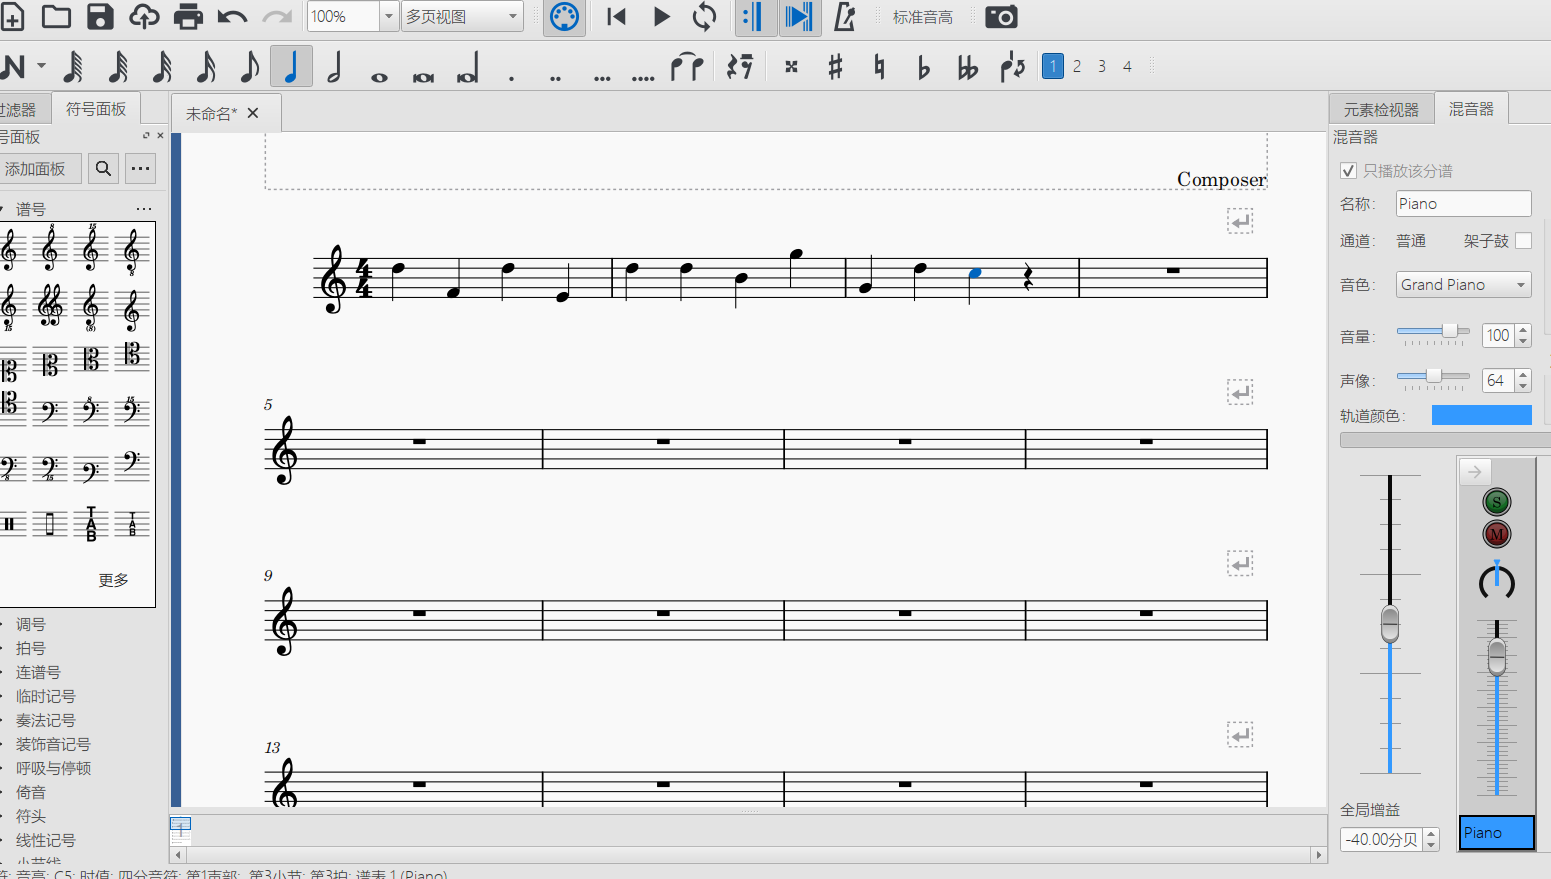This screenshot has height=879, width=1551.
Task: Edit the Piano name field
Action: (x=1463, y=203)
